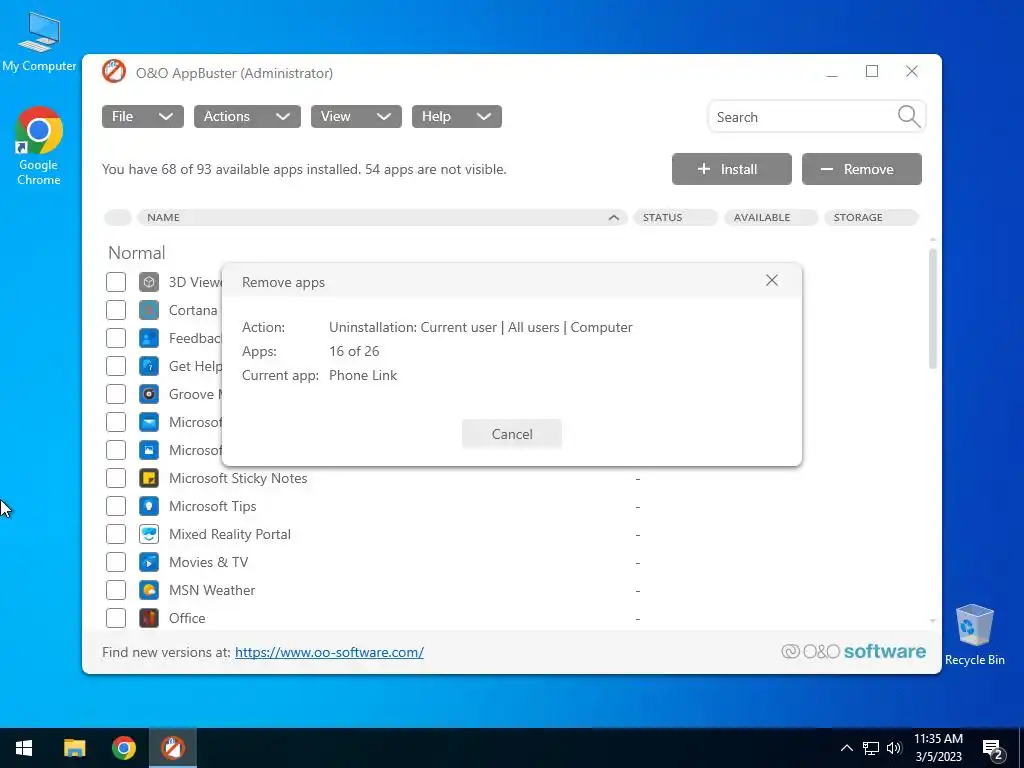
Task: Click the O&O software logo
Action: click(x=853, y=651)
